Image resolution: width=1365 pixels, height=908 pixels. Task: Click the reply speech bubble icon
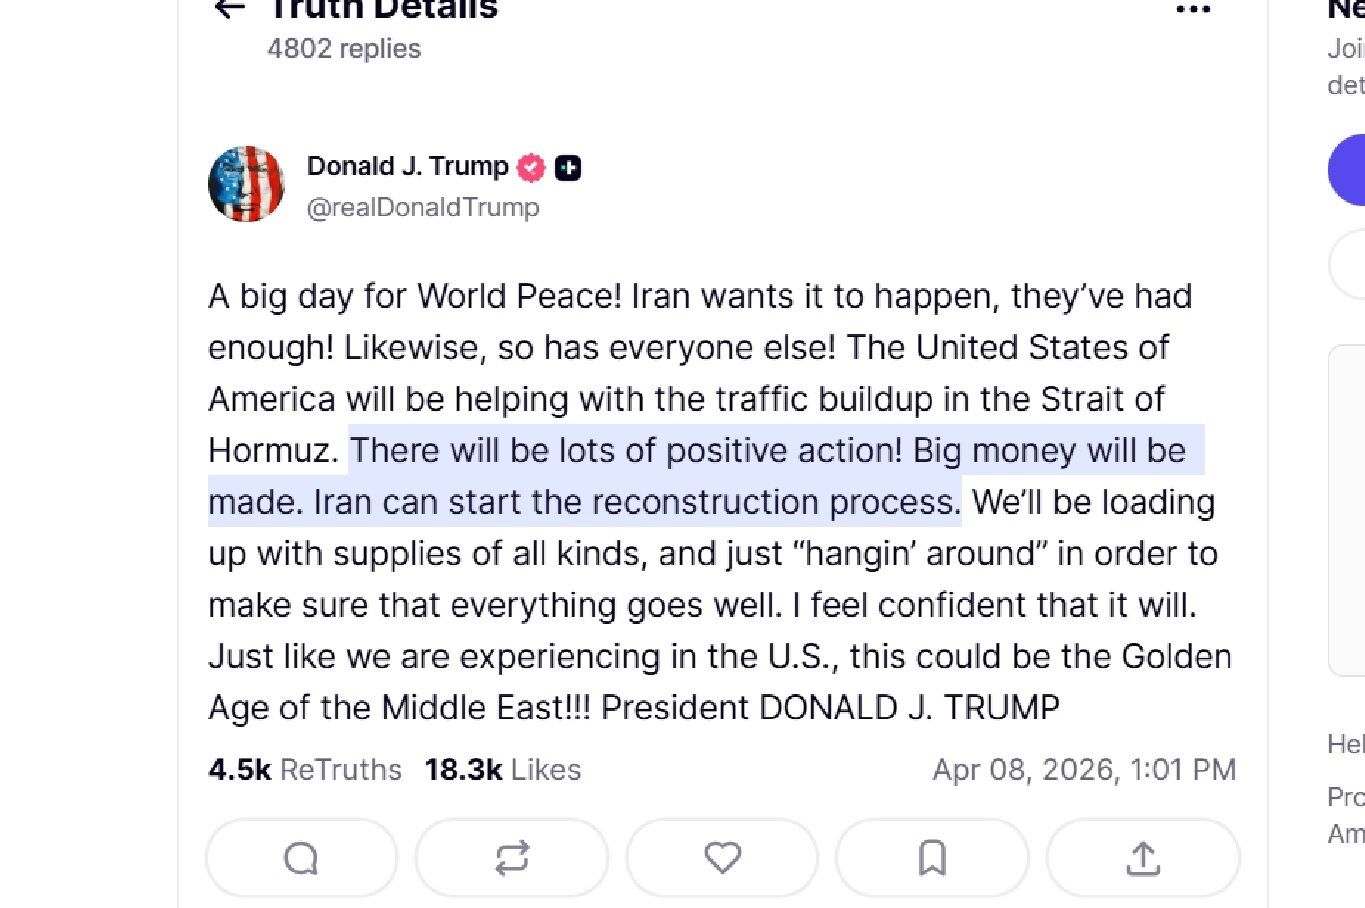click(301, 858)
